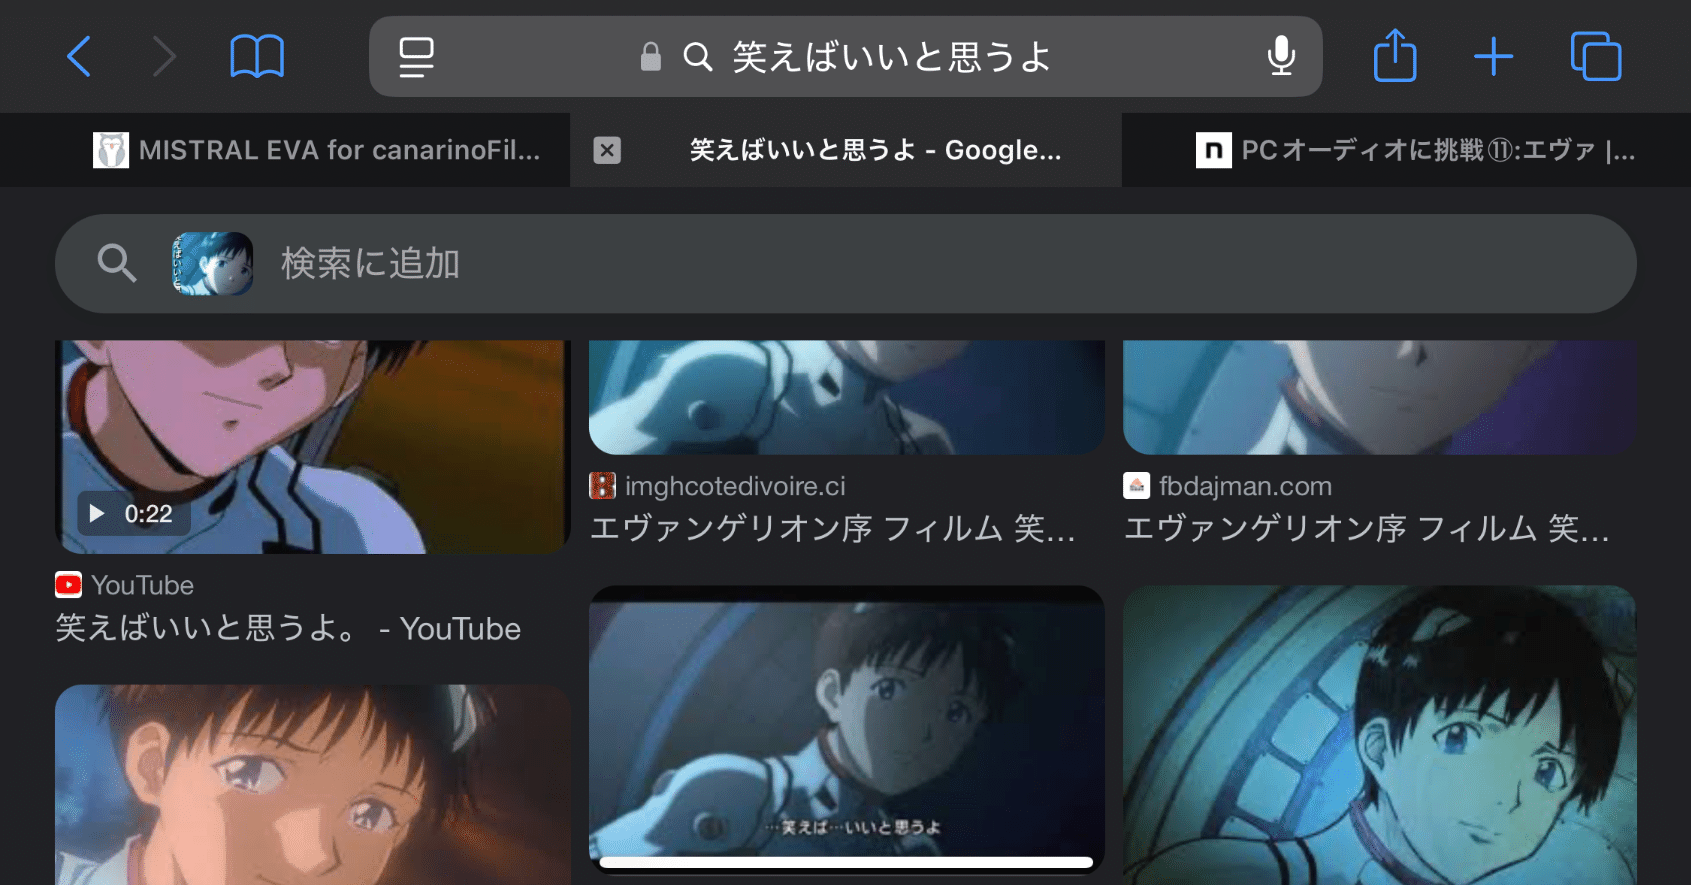Image resolution: width=1691 pixels, height=885 pixels.
Task: Open the share sheet icon
Action: point(1395,55)
